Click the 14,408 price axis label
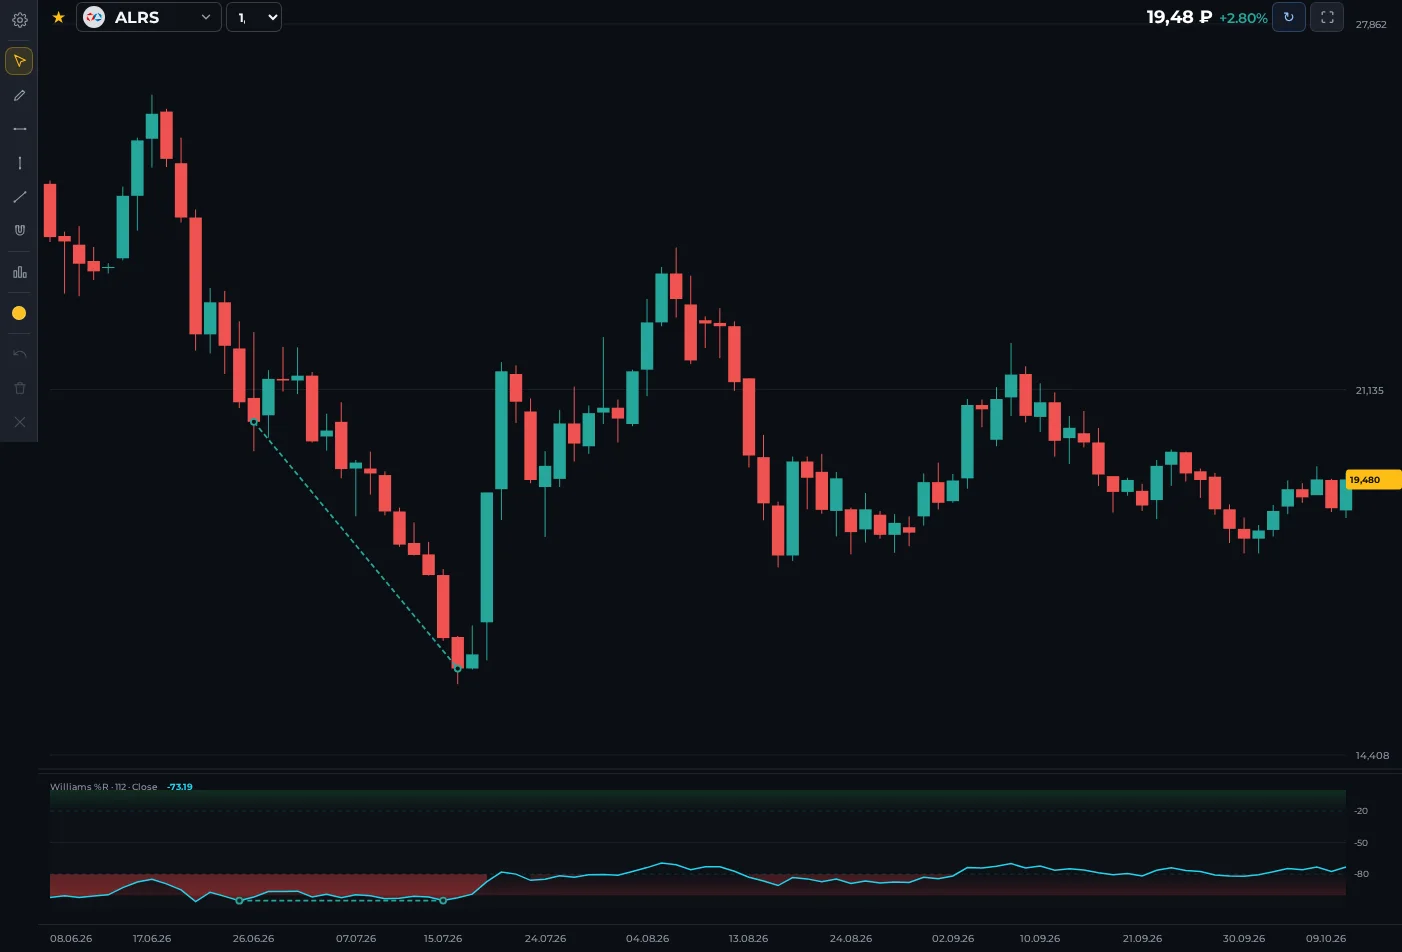 (1372, 755)
